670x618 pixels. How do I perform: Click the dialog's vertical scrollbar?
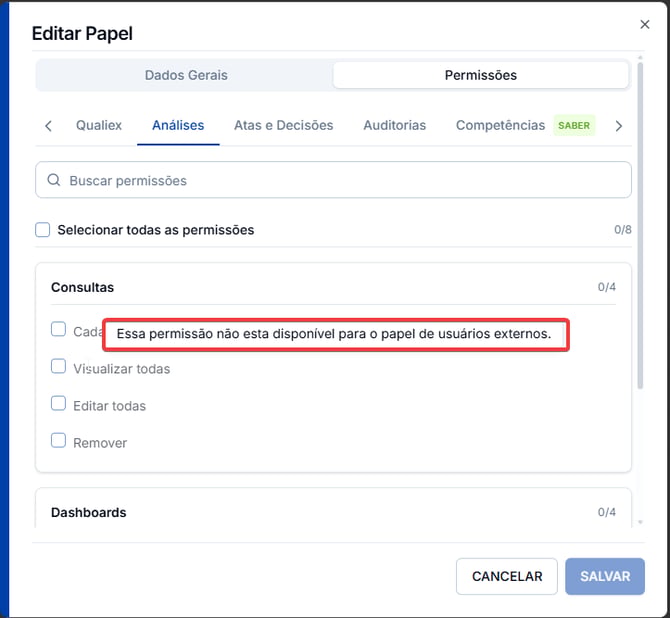[640, 226]
